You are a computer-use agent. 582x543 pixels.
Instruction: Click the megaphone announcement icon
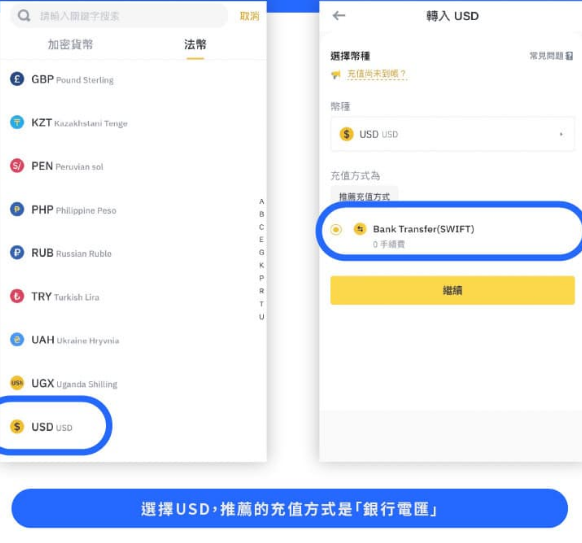pyautogui.click(x=336, y=75)
